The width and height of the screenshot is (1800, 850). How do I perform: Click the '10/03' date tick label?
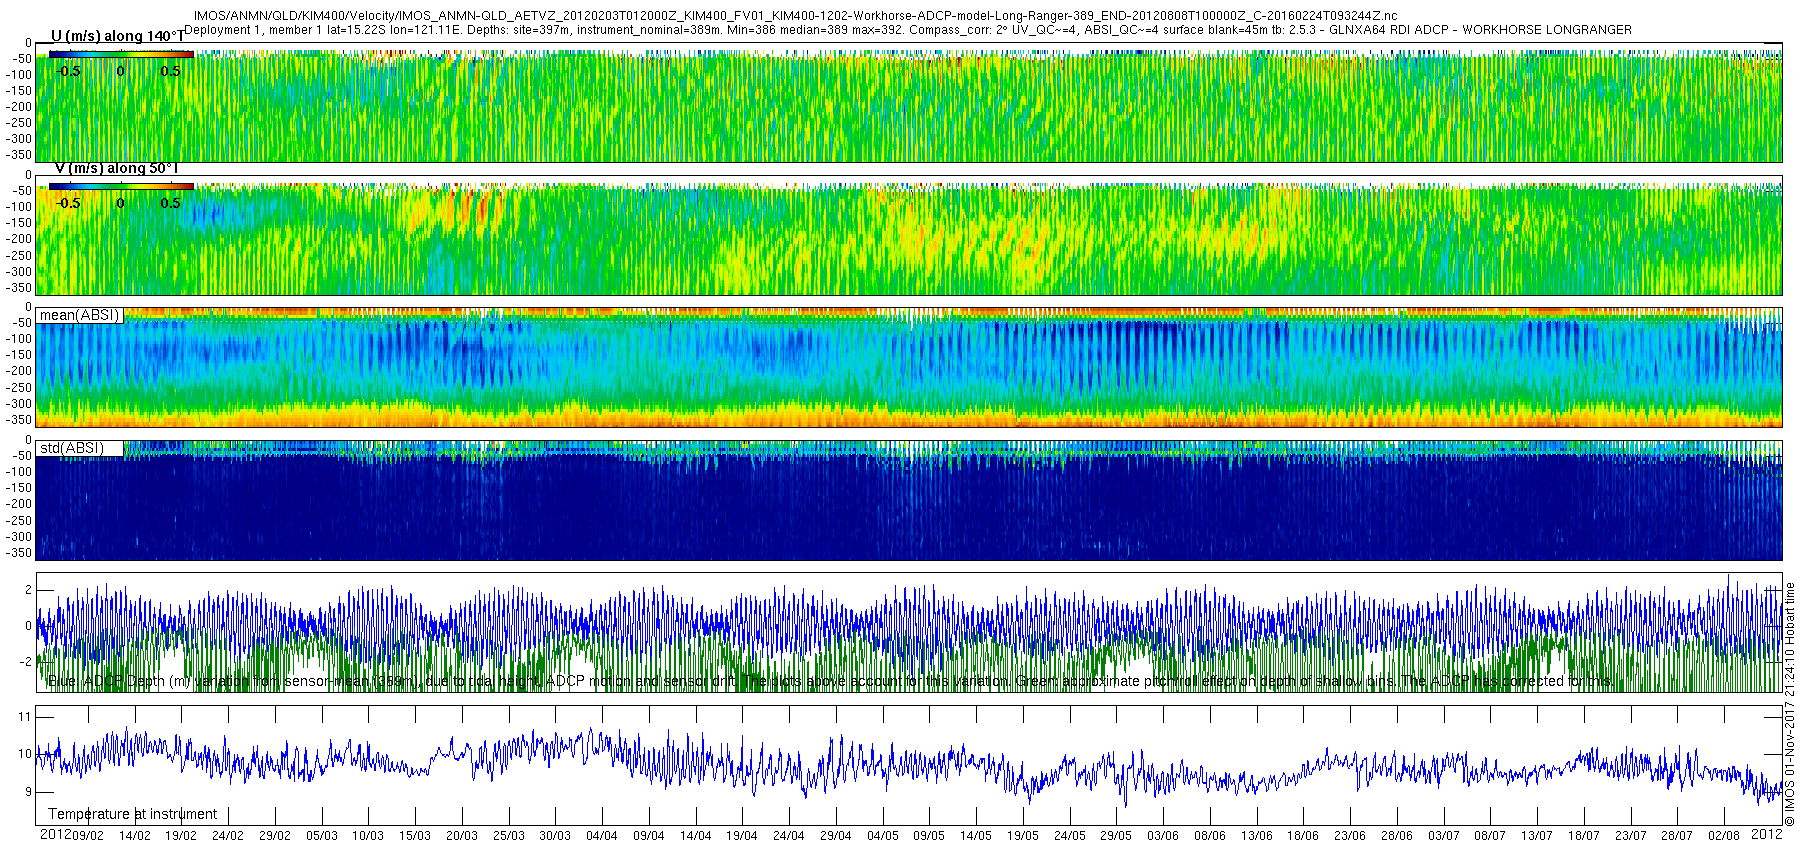367,835
